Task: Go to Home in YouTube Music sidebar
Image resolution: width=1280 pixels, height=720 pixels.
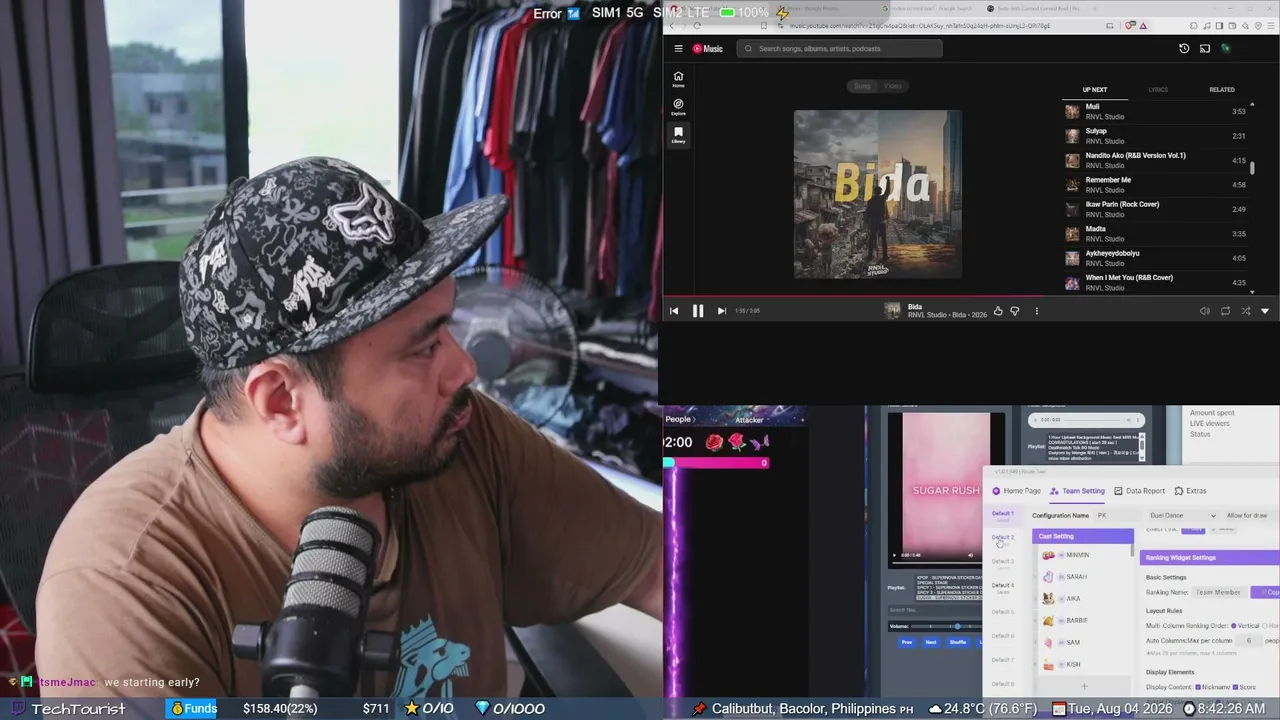Action: click(x=678, y=79)
